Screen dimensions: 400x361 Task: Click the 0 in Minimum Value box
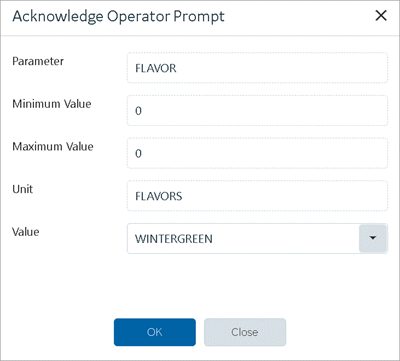138,111
